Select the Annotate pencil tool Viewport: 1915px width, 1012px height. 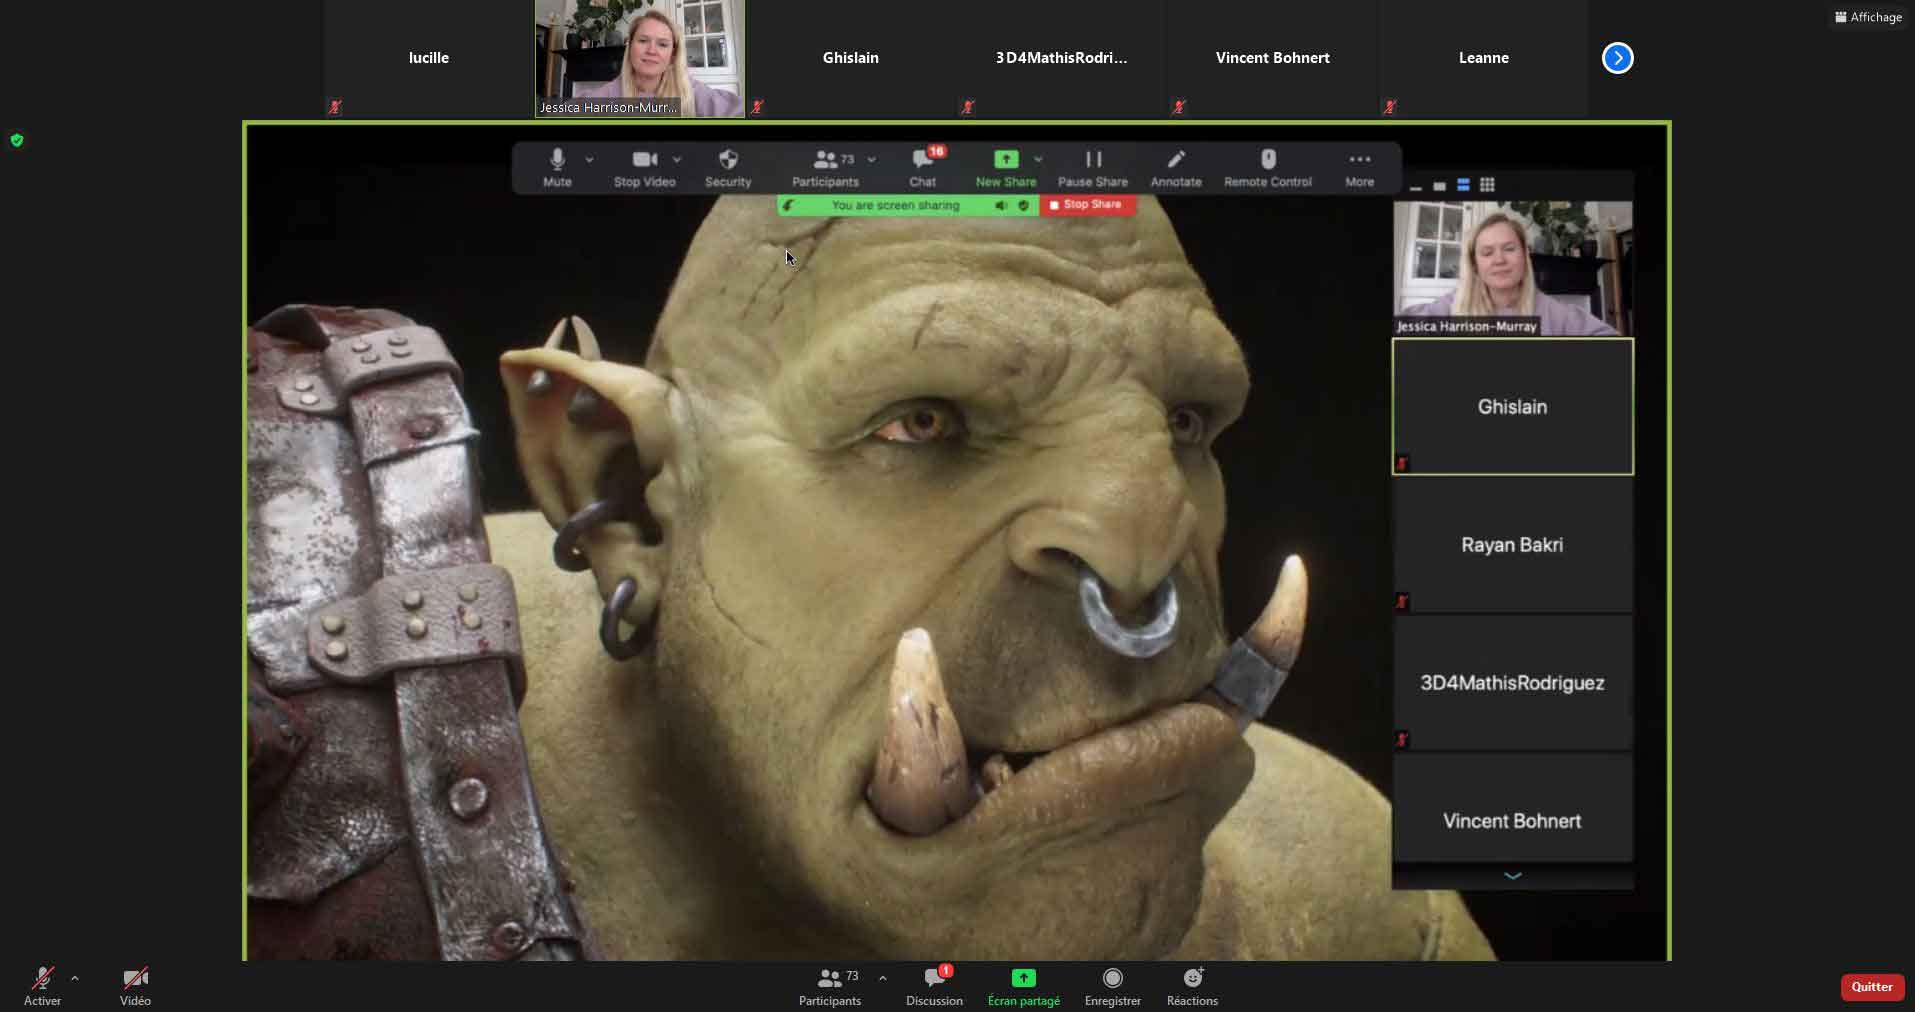[x=1176, y=167]
